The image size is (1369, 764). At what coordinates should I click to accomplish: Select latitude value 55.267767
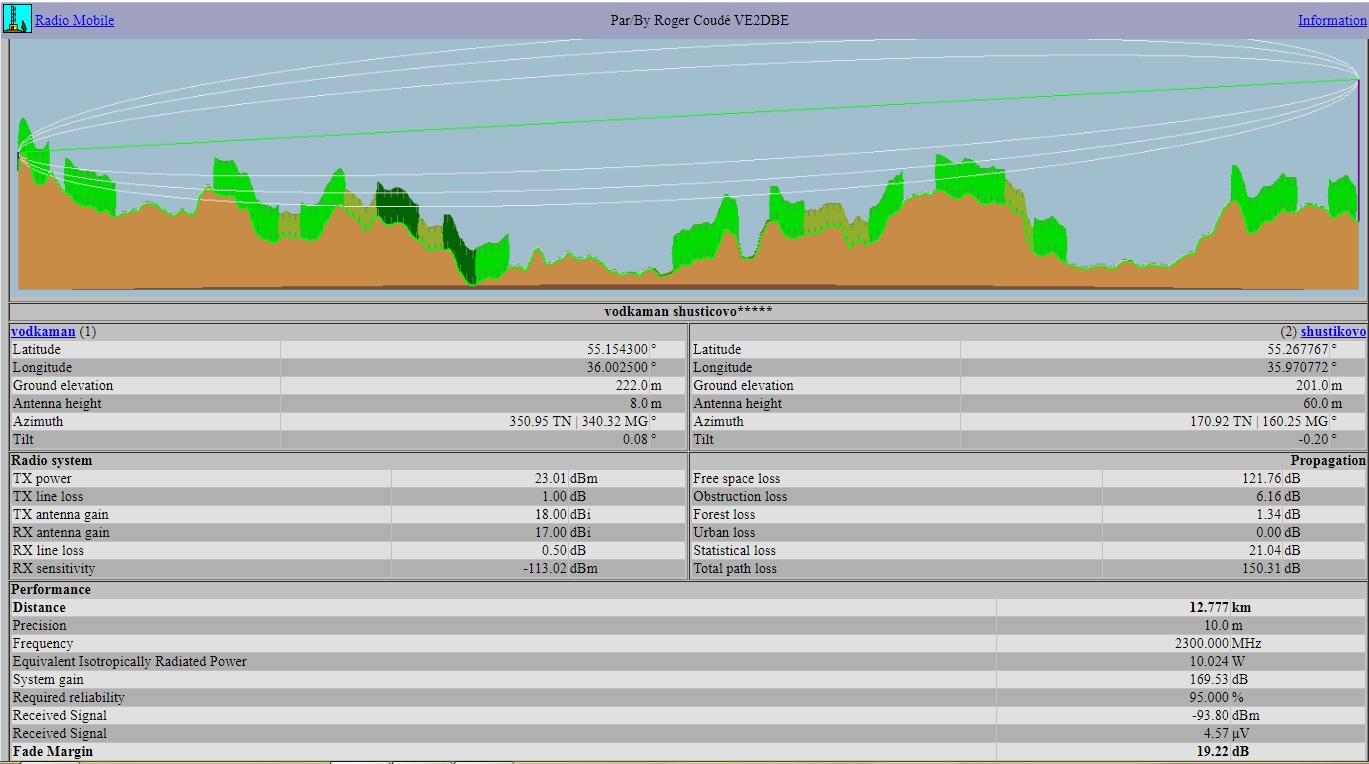(x=1297, y=349)
